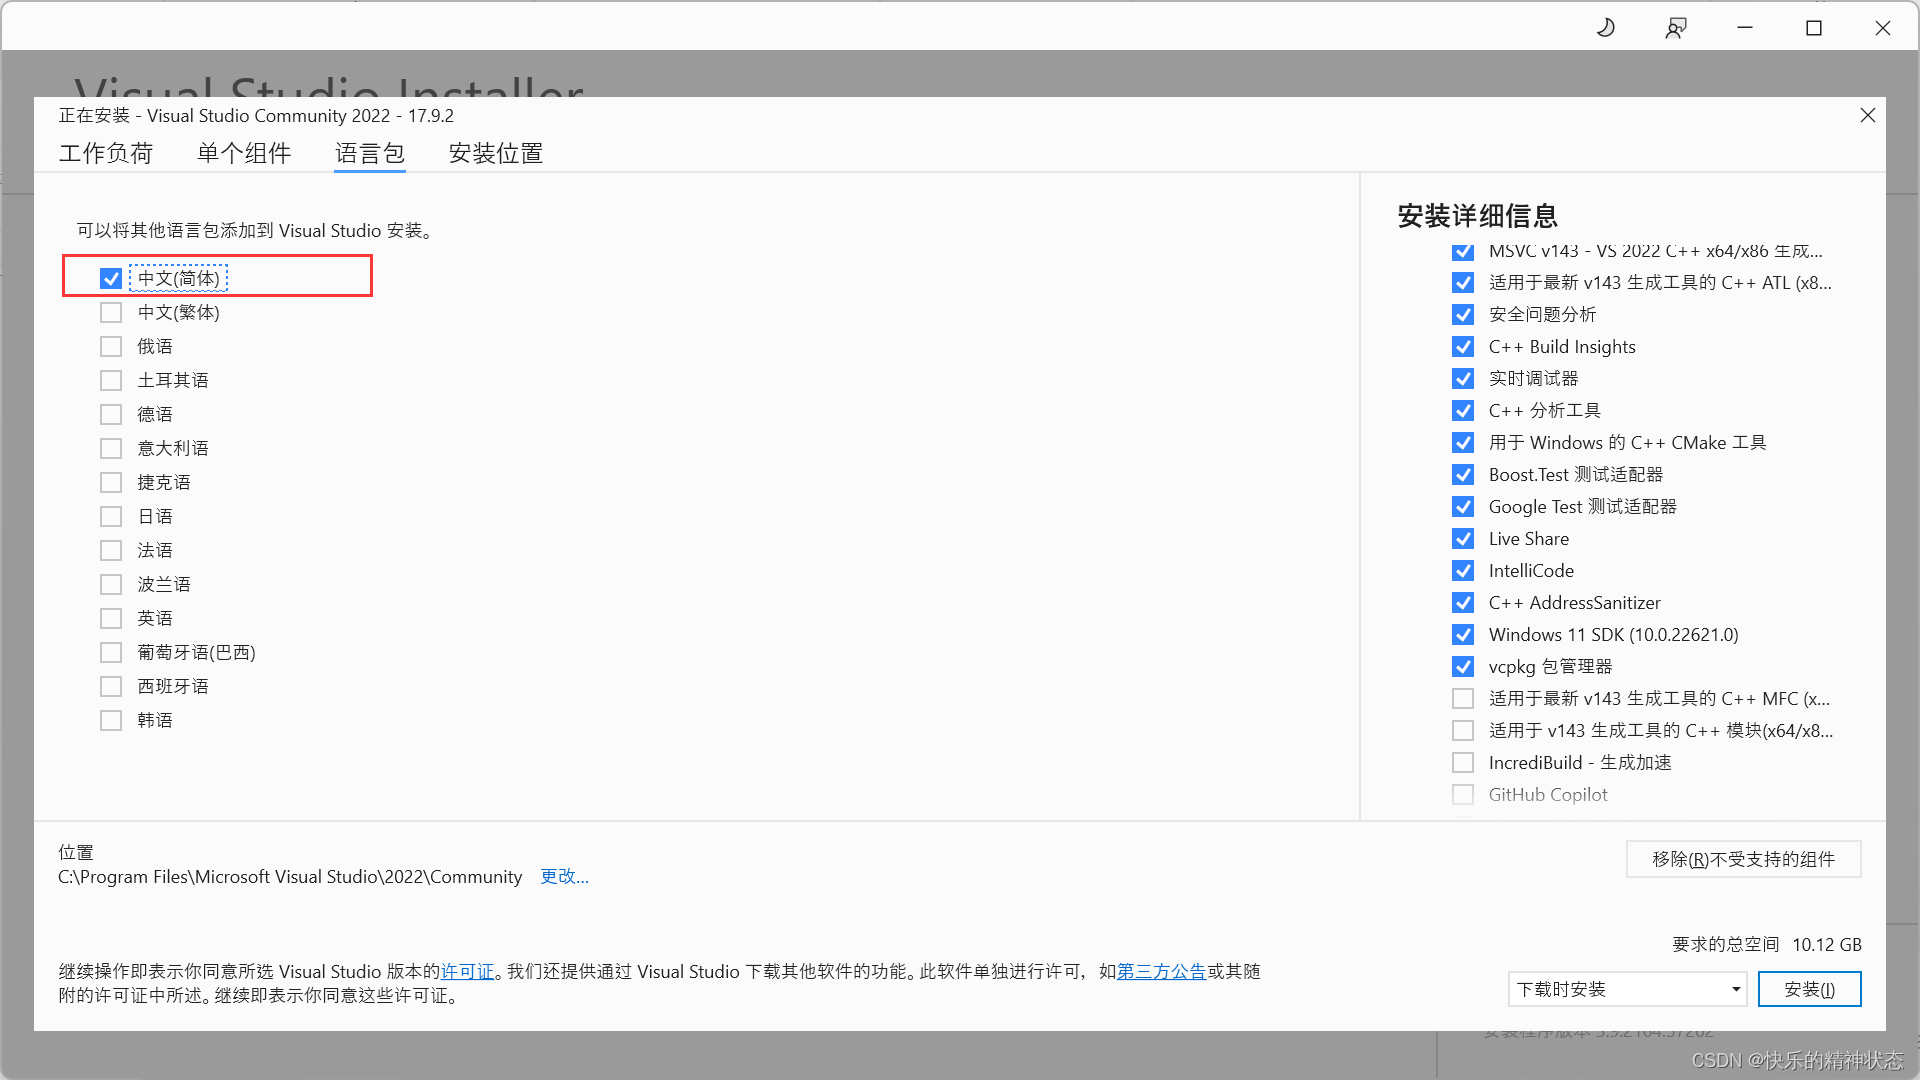Screen dimensions: 1920x1080
Task: Enable 英语 language pack checkbox
Action: pyautogui.click(x=111, y=618)
